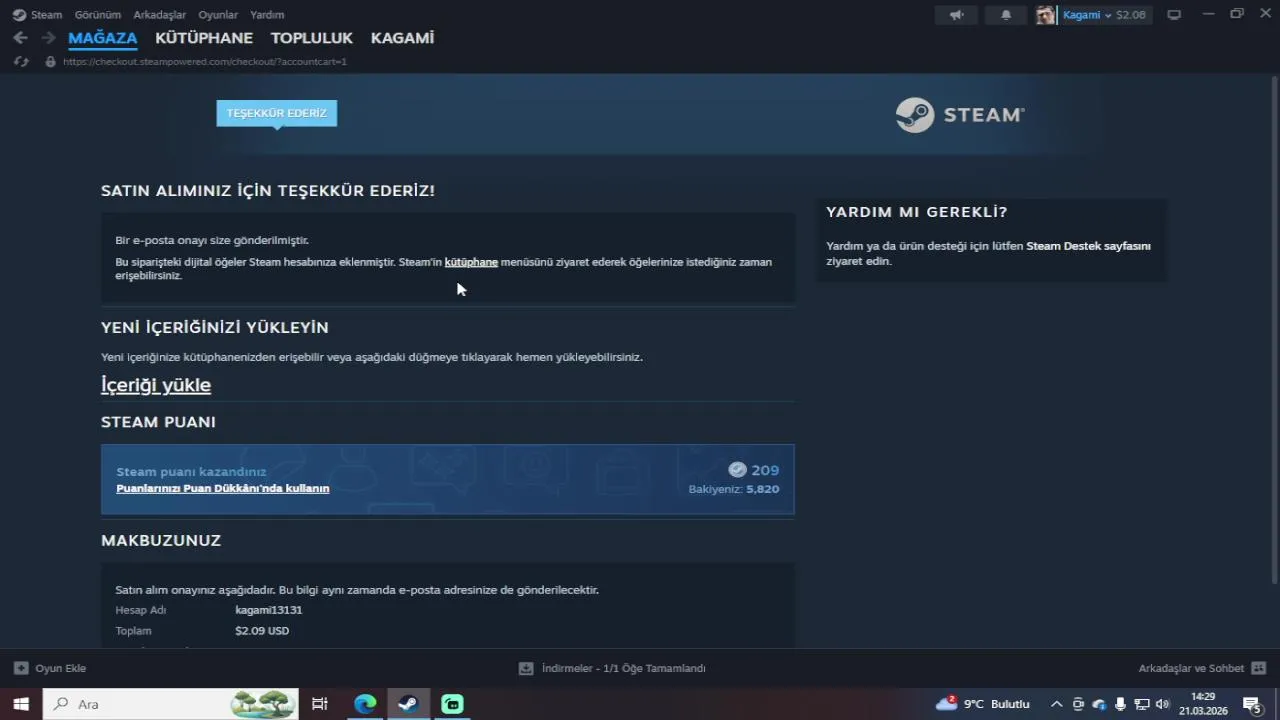Switch to the MAĞAZA tab
Image resolution: width=1280 pixels, height=720 pixels.
point(102,38)
